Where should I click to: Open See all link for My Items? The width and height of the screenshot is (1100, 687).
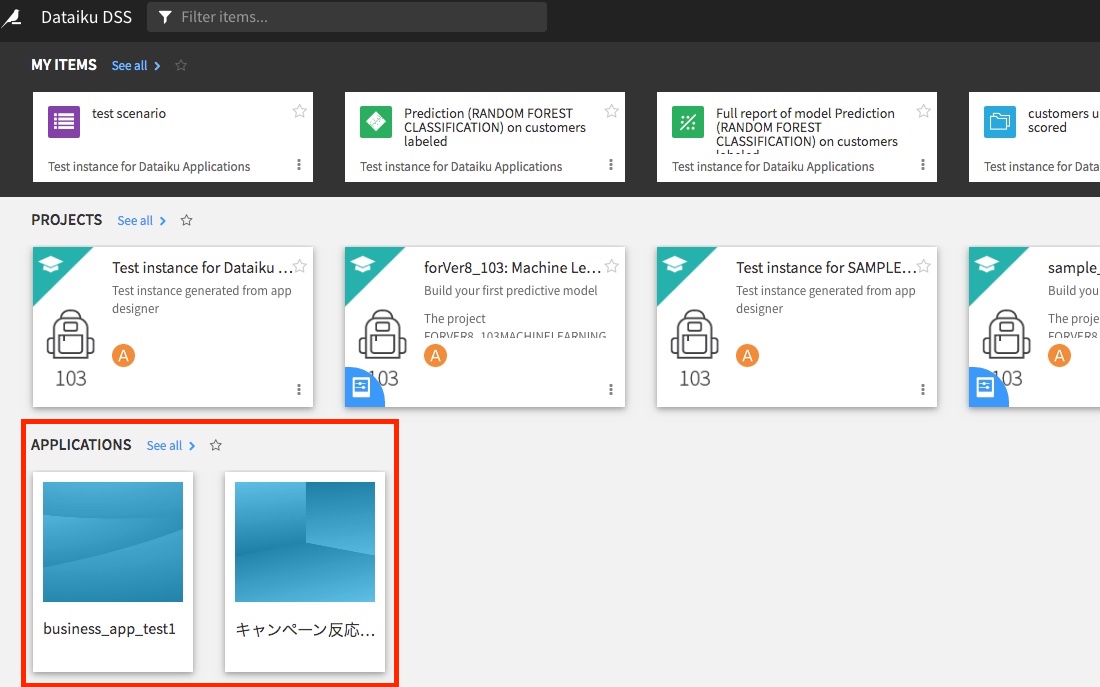[x=136, y=65]
